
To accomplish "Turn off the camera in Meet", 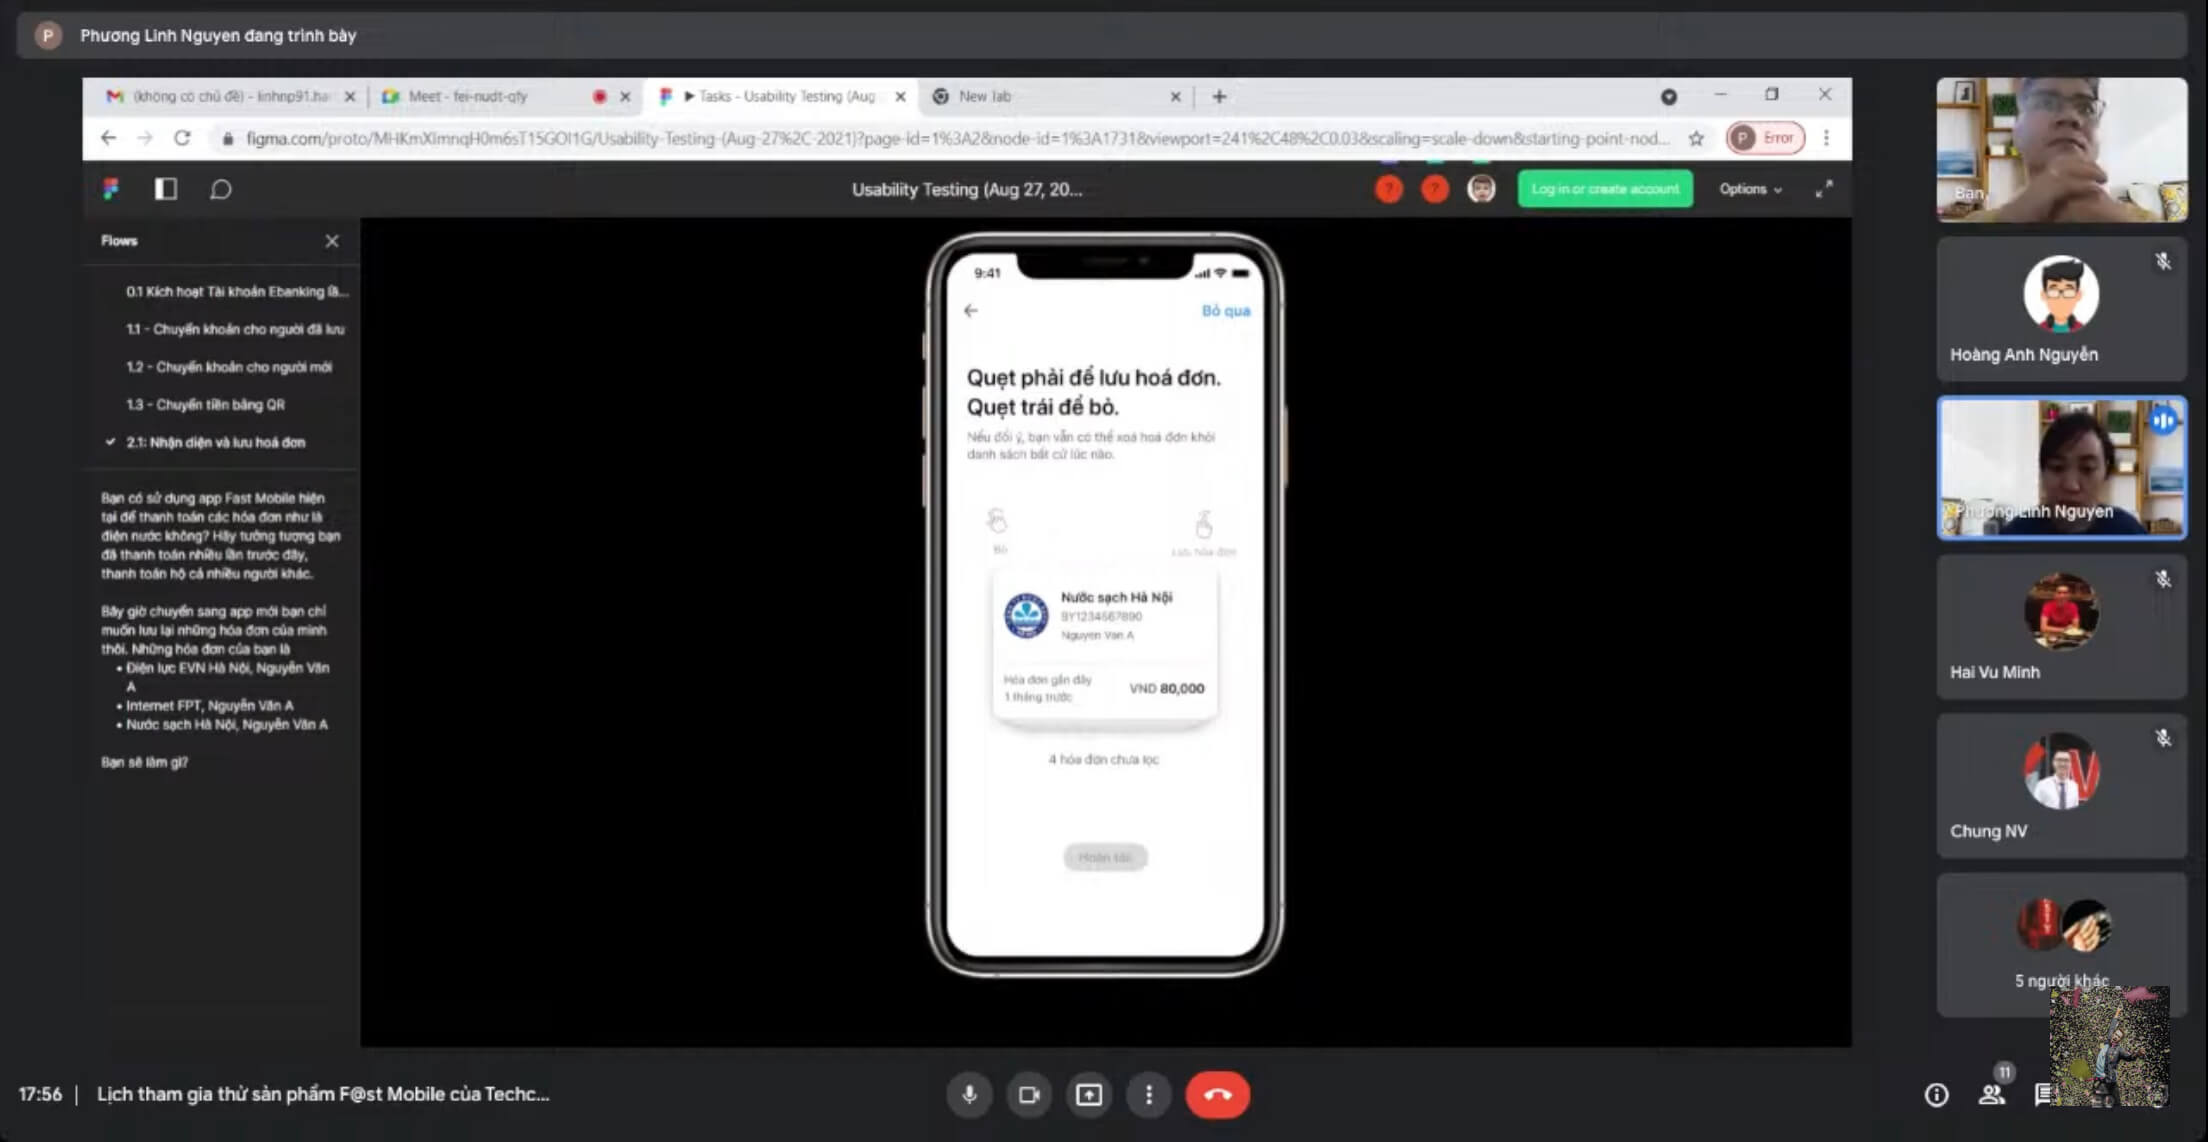I will click(1028, 1094).
